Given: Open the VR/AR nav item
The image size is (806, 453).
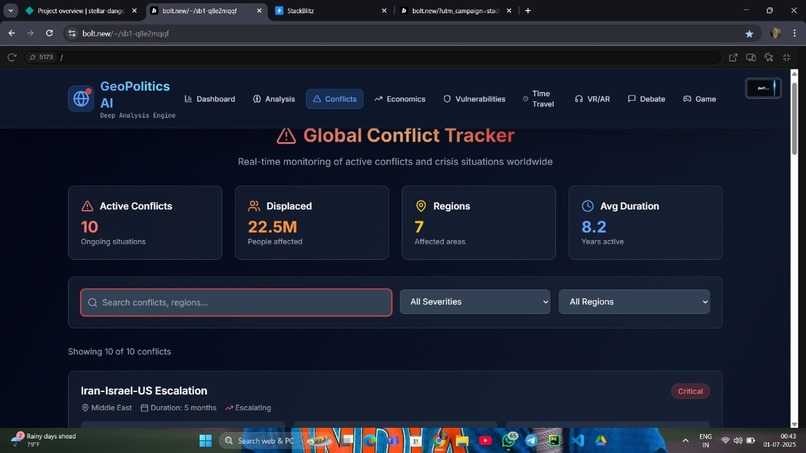Looking at the screenshot, I should 593,99.
